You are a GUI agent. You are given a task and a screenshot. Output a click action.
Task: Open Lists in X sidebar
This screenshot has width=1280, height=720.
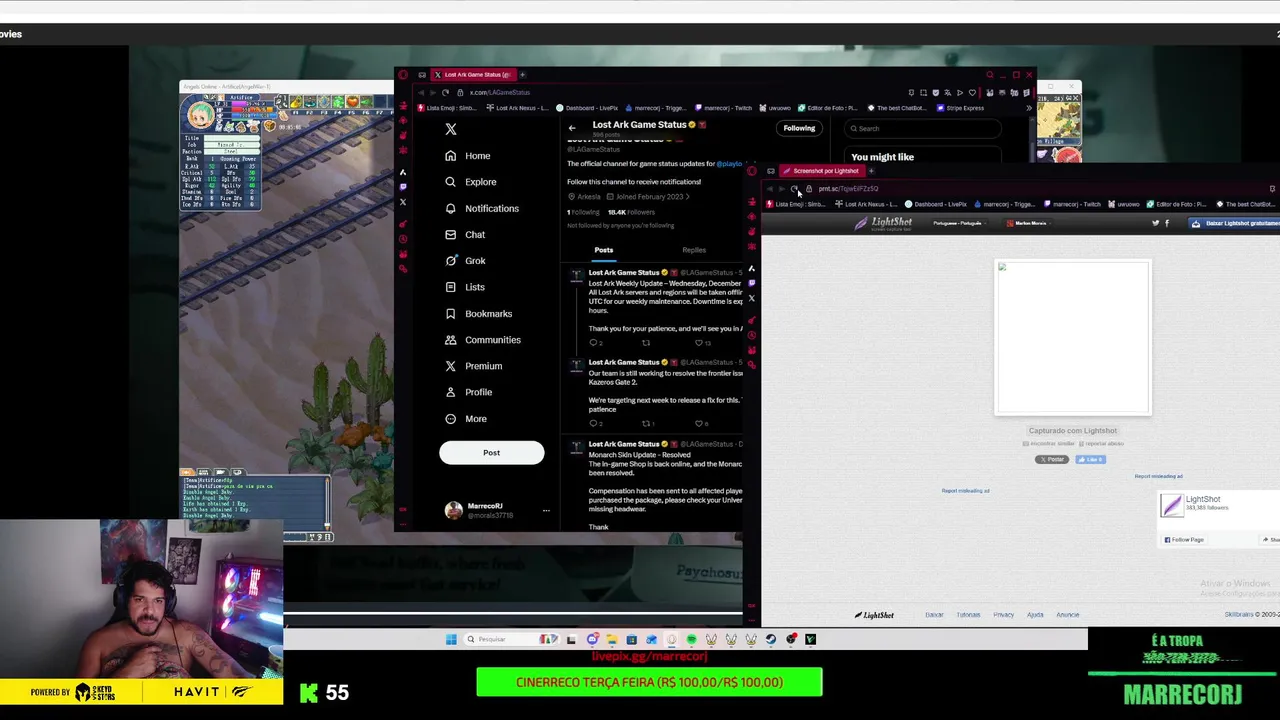click(x=465, y=287)
